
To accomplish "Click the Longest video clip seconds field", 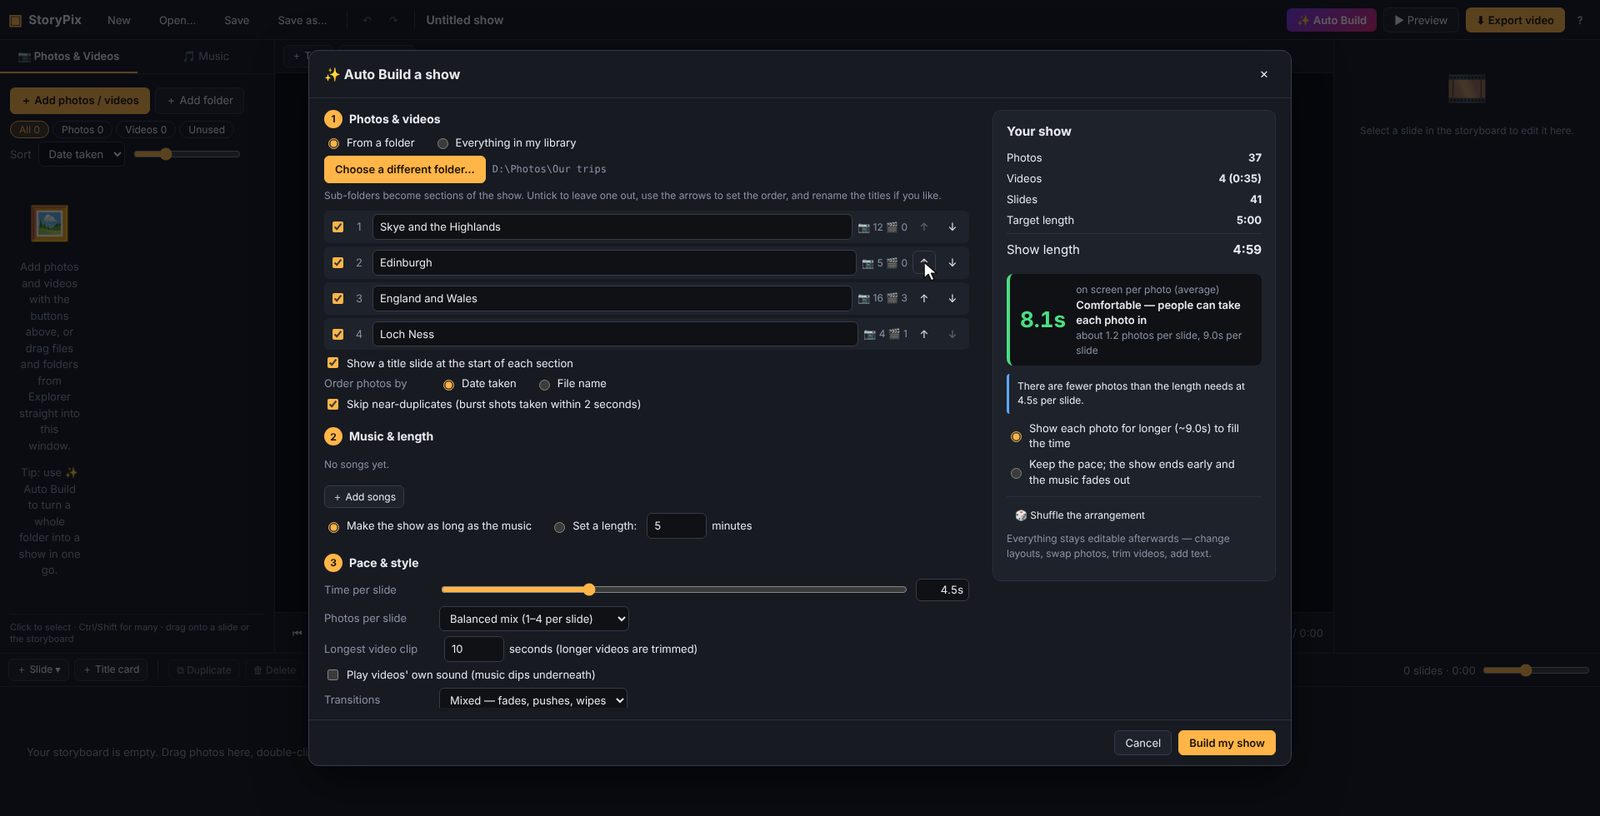I will click(x=473, y=649).
